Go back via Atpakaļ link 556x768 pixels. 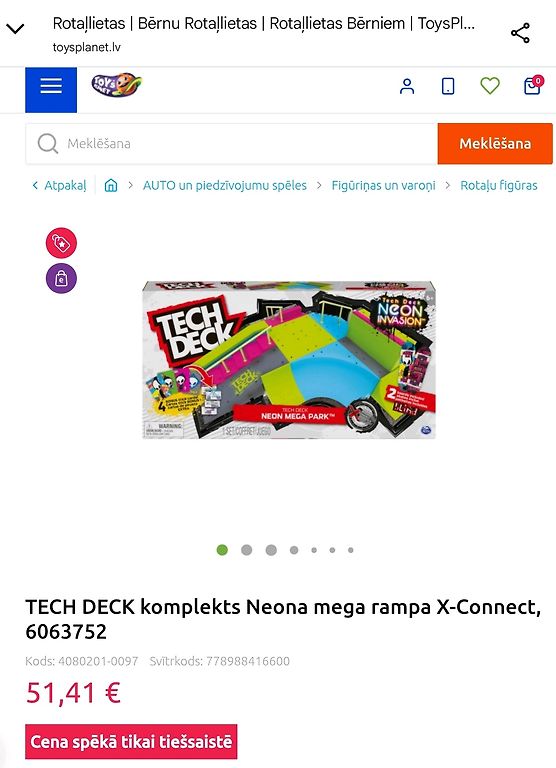click(x=59, y=185)
